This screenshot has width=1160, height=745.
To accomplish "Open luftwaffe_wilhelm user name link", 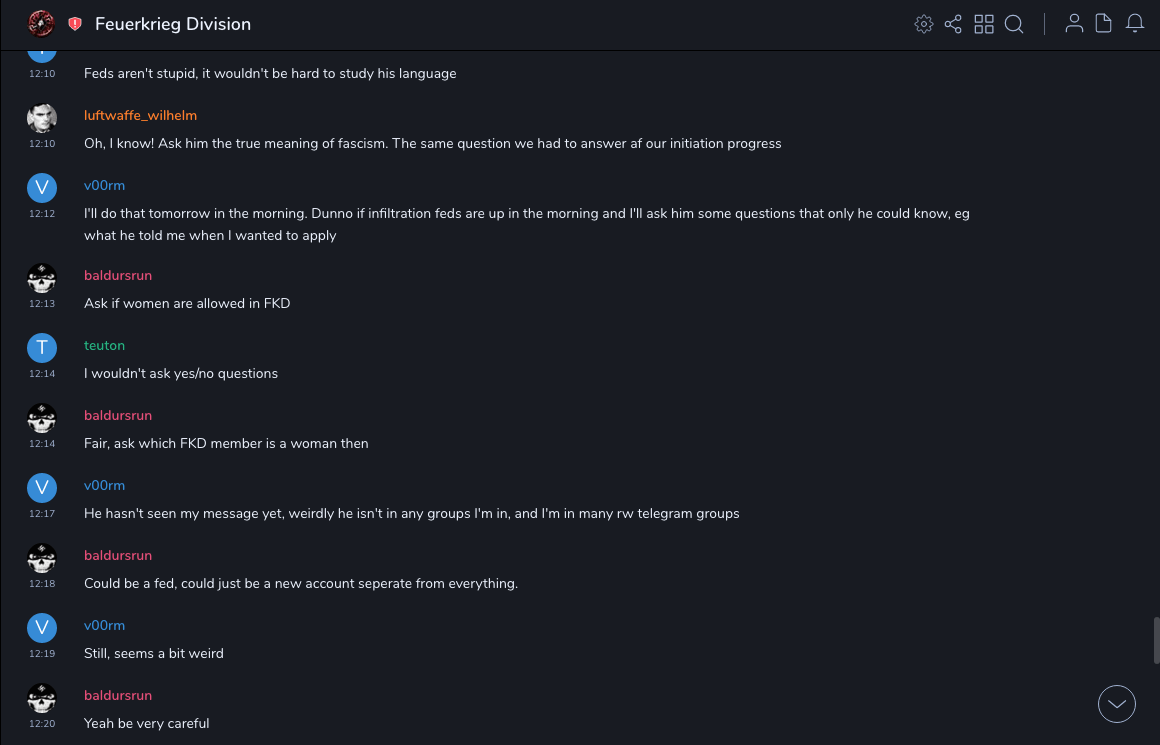I will pyautogui.click(x=140, y=116).
